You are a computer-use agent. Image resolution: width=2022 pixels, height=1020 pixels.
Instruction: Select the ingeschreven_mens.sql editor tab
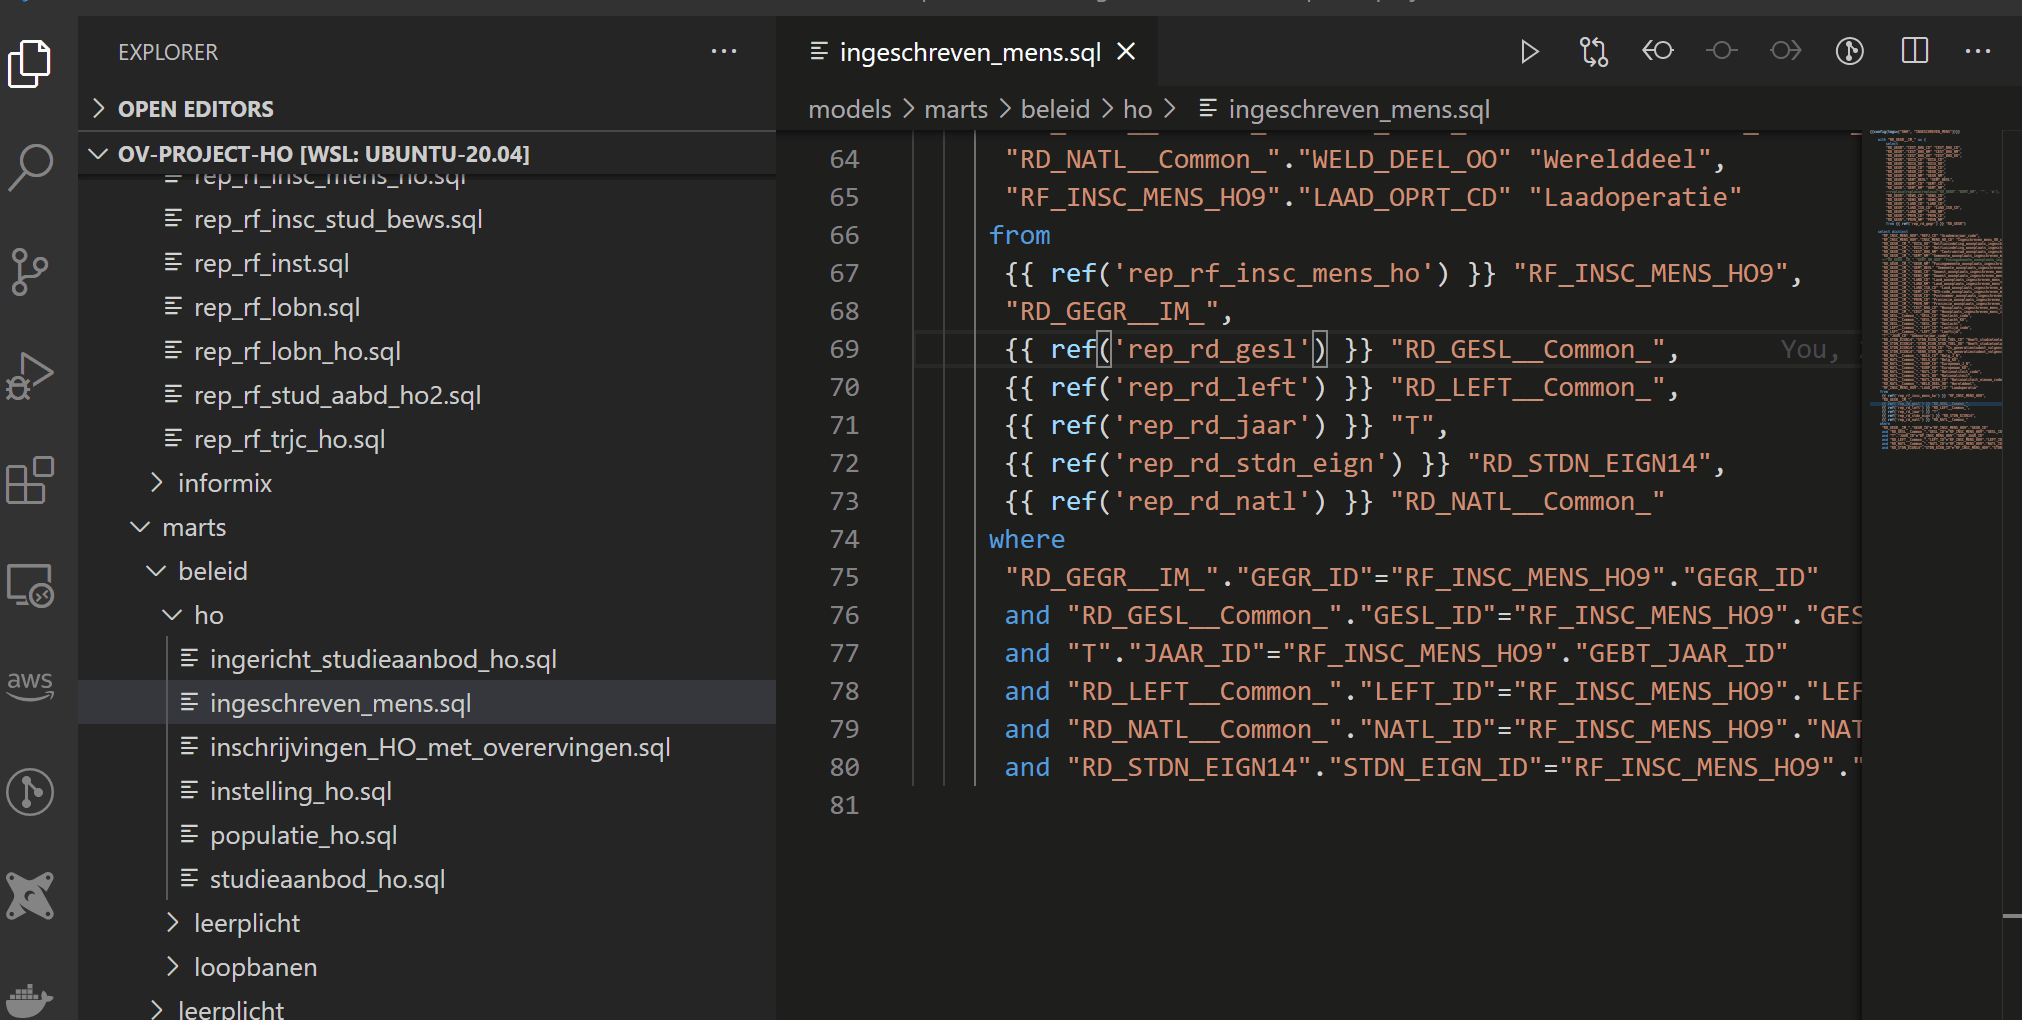[x=967, y=51]
